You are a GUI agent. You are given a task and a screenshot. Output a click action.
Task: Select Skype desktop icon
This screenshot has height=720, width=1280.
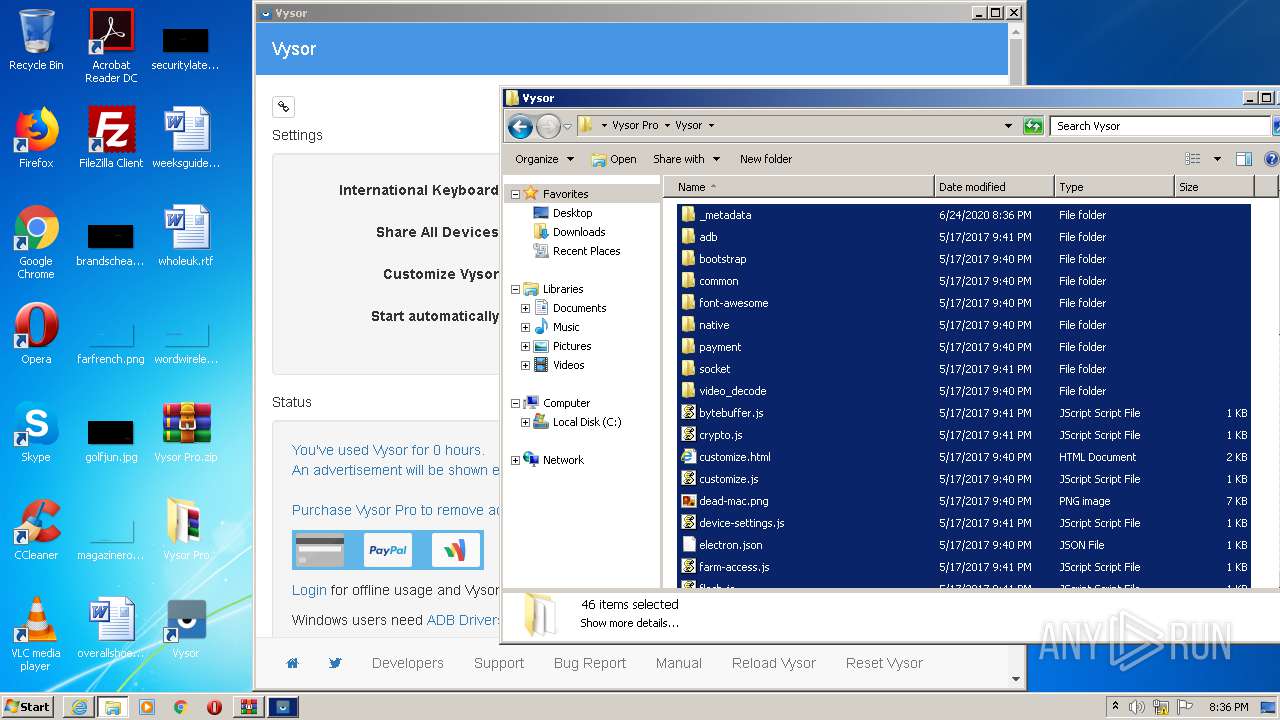pos(36,432)
